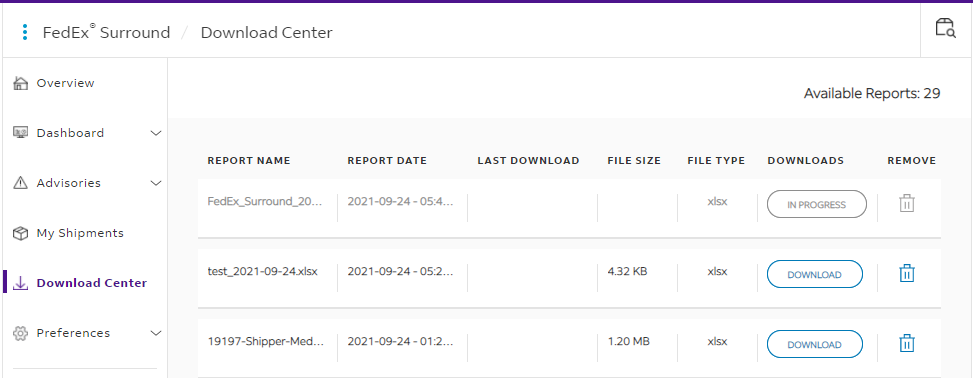Viewport: 973px width, 378px height.
Task: Click FILE TYPE column header
Action: point(716,161)
